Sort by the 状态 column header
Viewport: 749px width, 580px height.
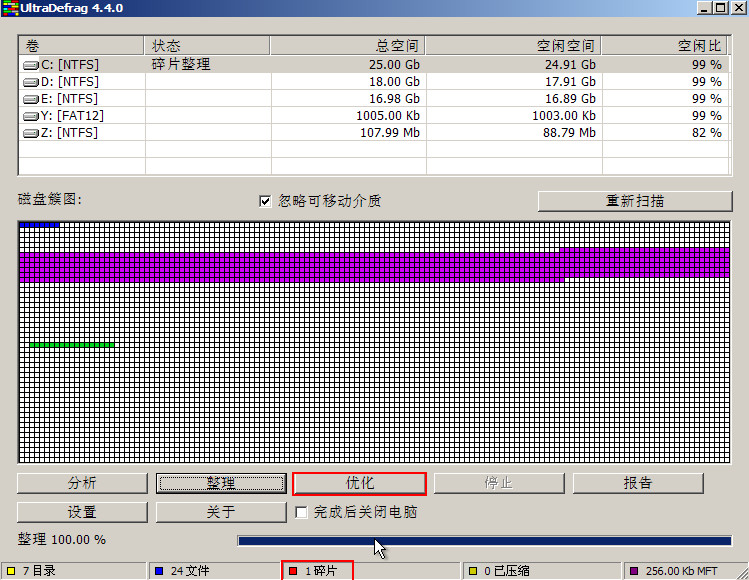207,46
